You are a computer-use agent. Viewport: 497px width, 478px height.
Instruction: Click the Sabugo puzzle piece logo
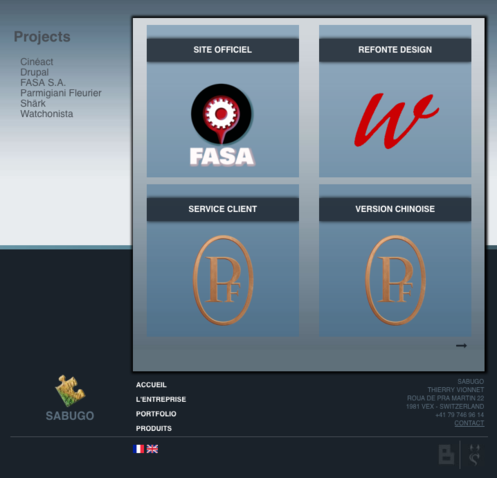coord(70,391)
